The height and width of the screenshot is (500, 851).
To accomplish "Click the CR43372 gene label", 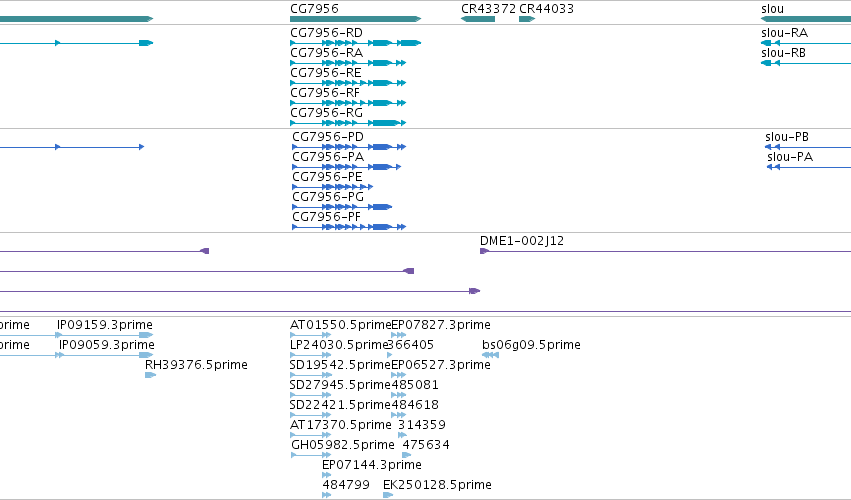I will point(488,9).
